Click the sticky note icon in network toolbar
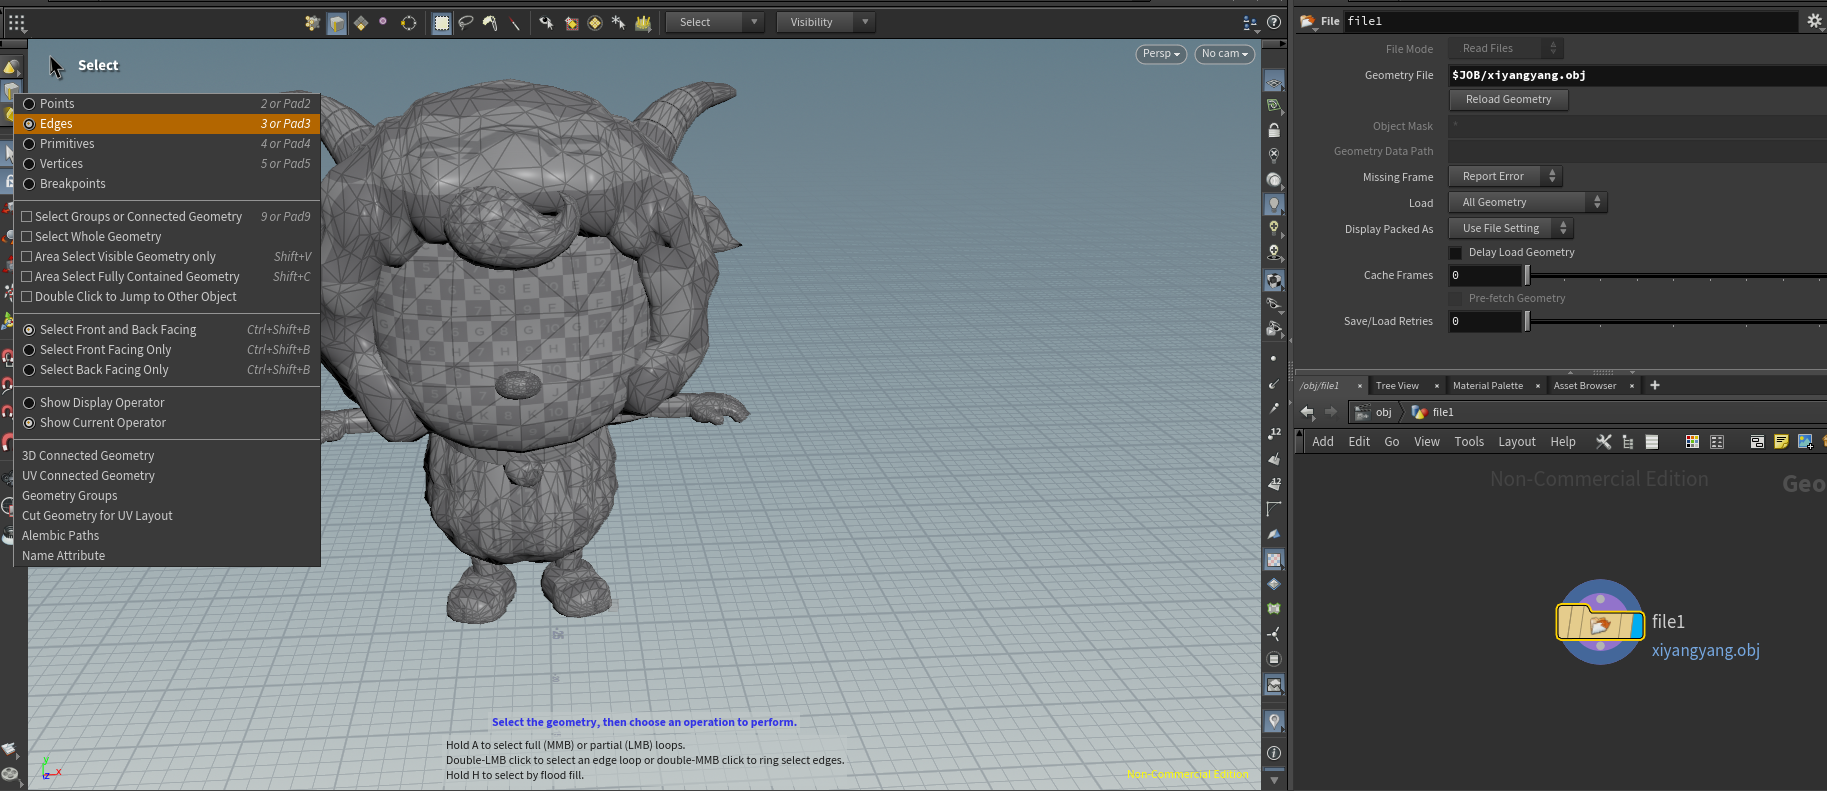1827x791 pixels. (1781, 441)
